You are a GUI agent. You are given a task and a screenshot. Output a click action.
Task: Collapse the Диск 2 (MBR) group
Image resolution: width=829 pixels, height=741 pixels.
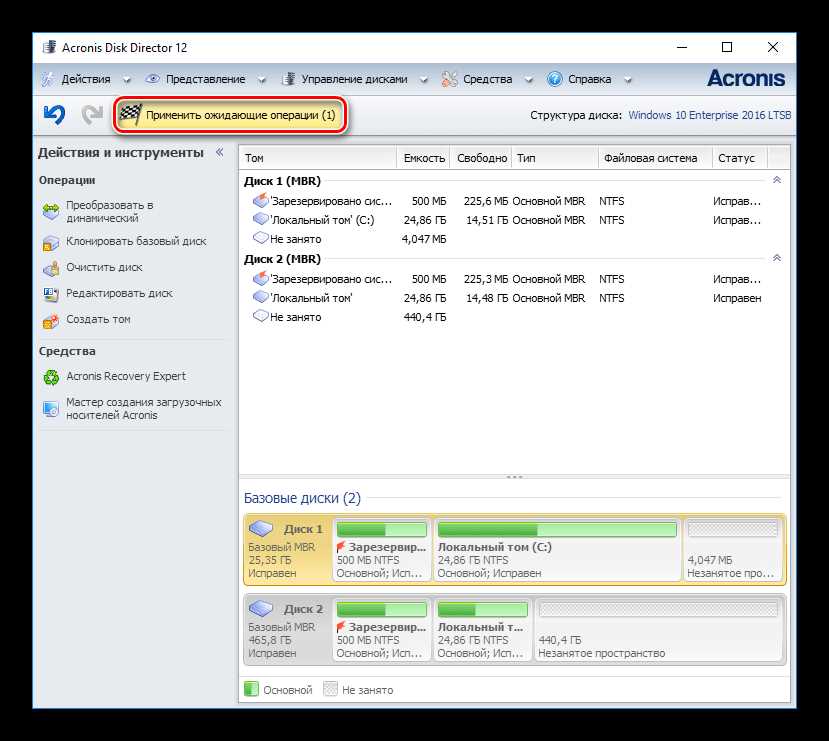coord(776,258)
